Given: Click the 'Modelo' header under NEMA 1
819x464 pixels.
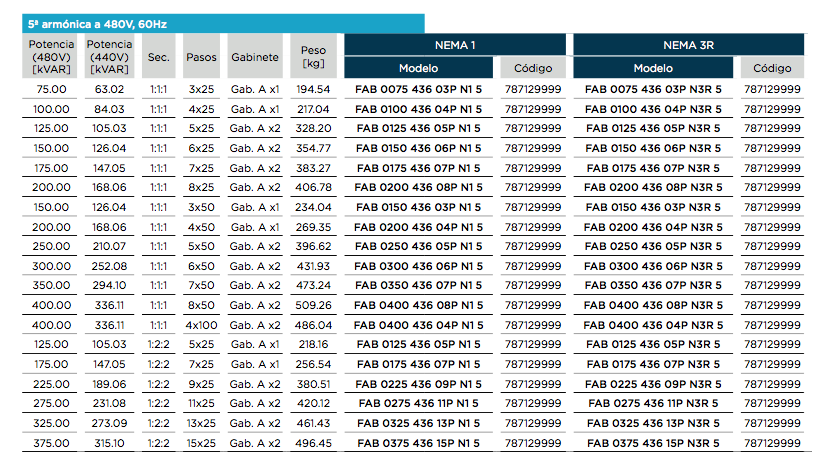Looking at the screenshot, I should click(x=418, y=68).
